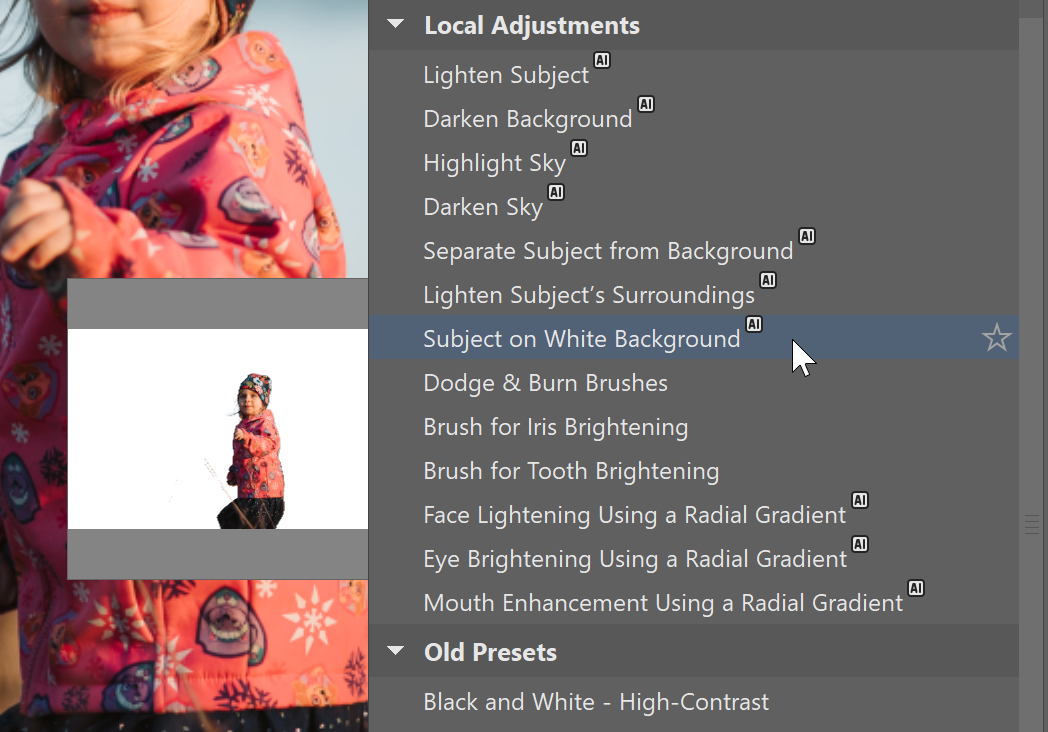This screenshot has width=1048, height=732.
Task: Select Separate Subject from Background preset
Action: [608, 251]
